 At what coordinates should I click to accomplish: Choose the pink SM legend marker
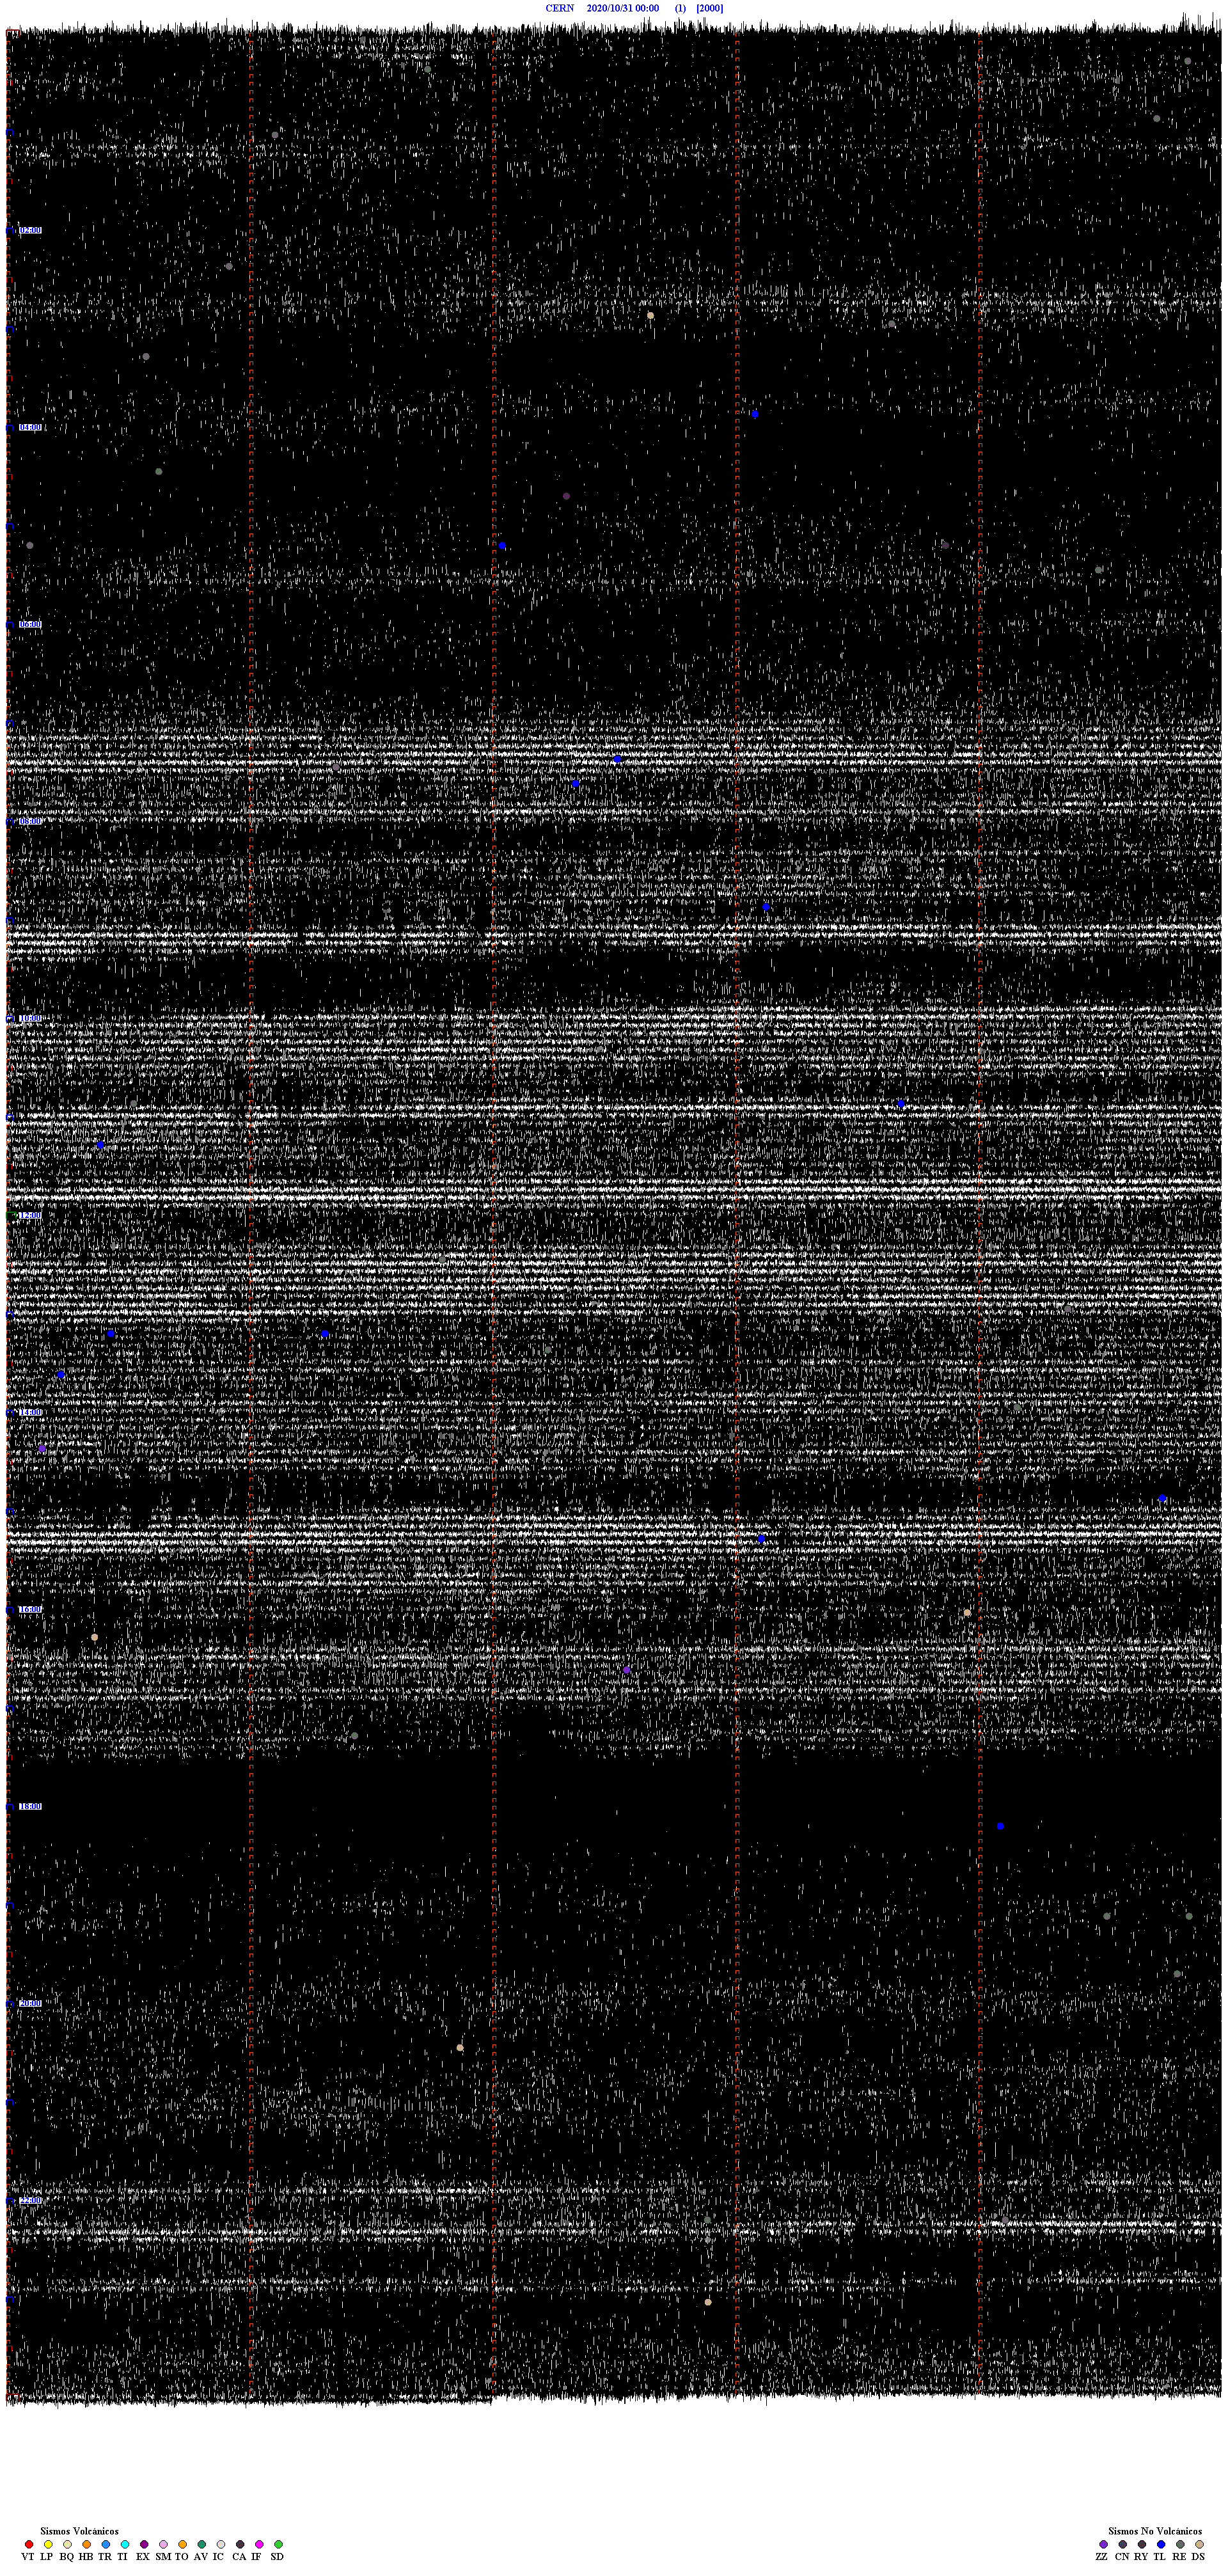click(163, 2544)
